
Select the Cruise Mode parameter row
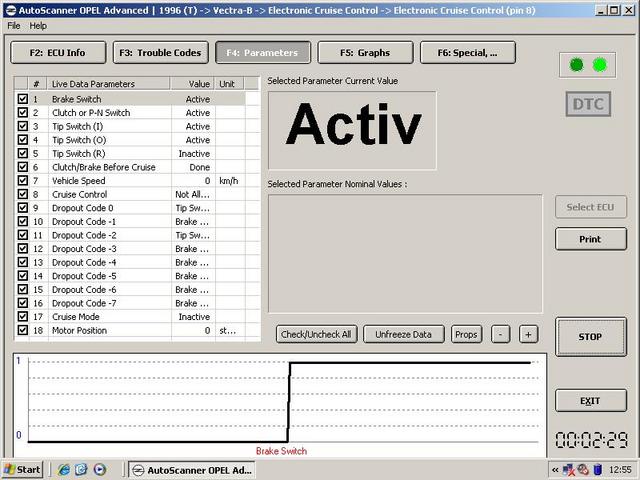tap(130, 316)
